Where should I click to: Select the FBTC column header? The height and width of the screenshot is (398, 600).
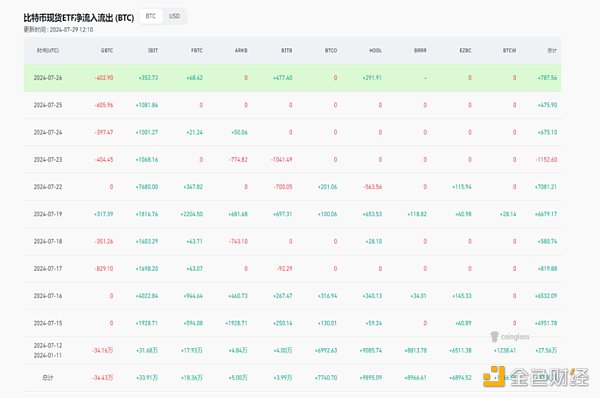[x=197, y=51]
